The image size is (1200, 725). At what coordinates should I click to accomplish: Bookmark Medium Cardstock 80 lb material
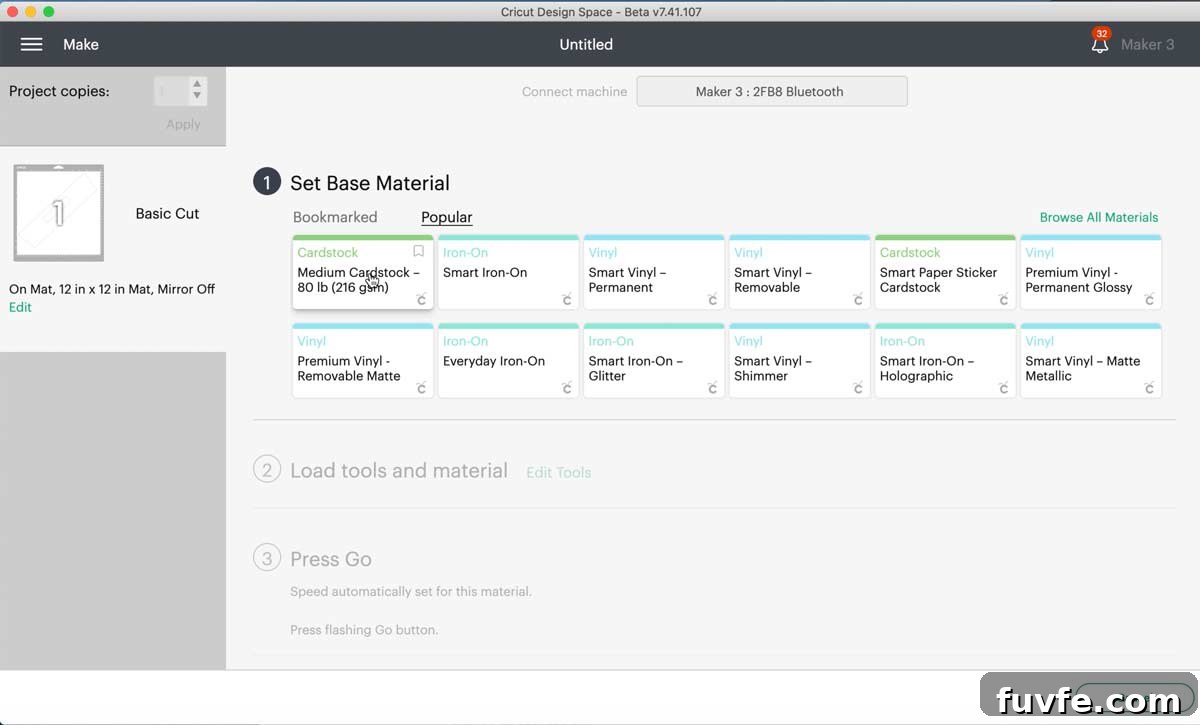pyautogui.click(x=419, y=252)
